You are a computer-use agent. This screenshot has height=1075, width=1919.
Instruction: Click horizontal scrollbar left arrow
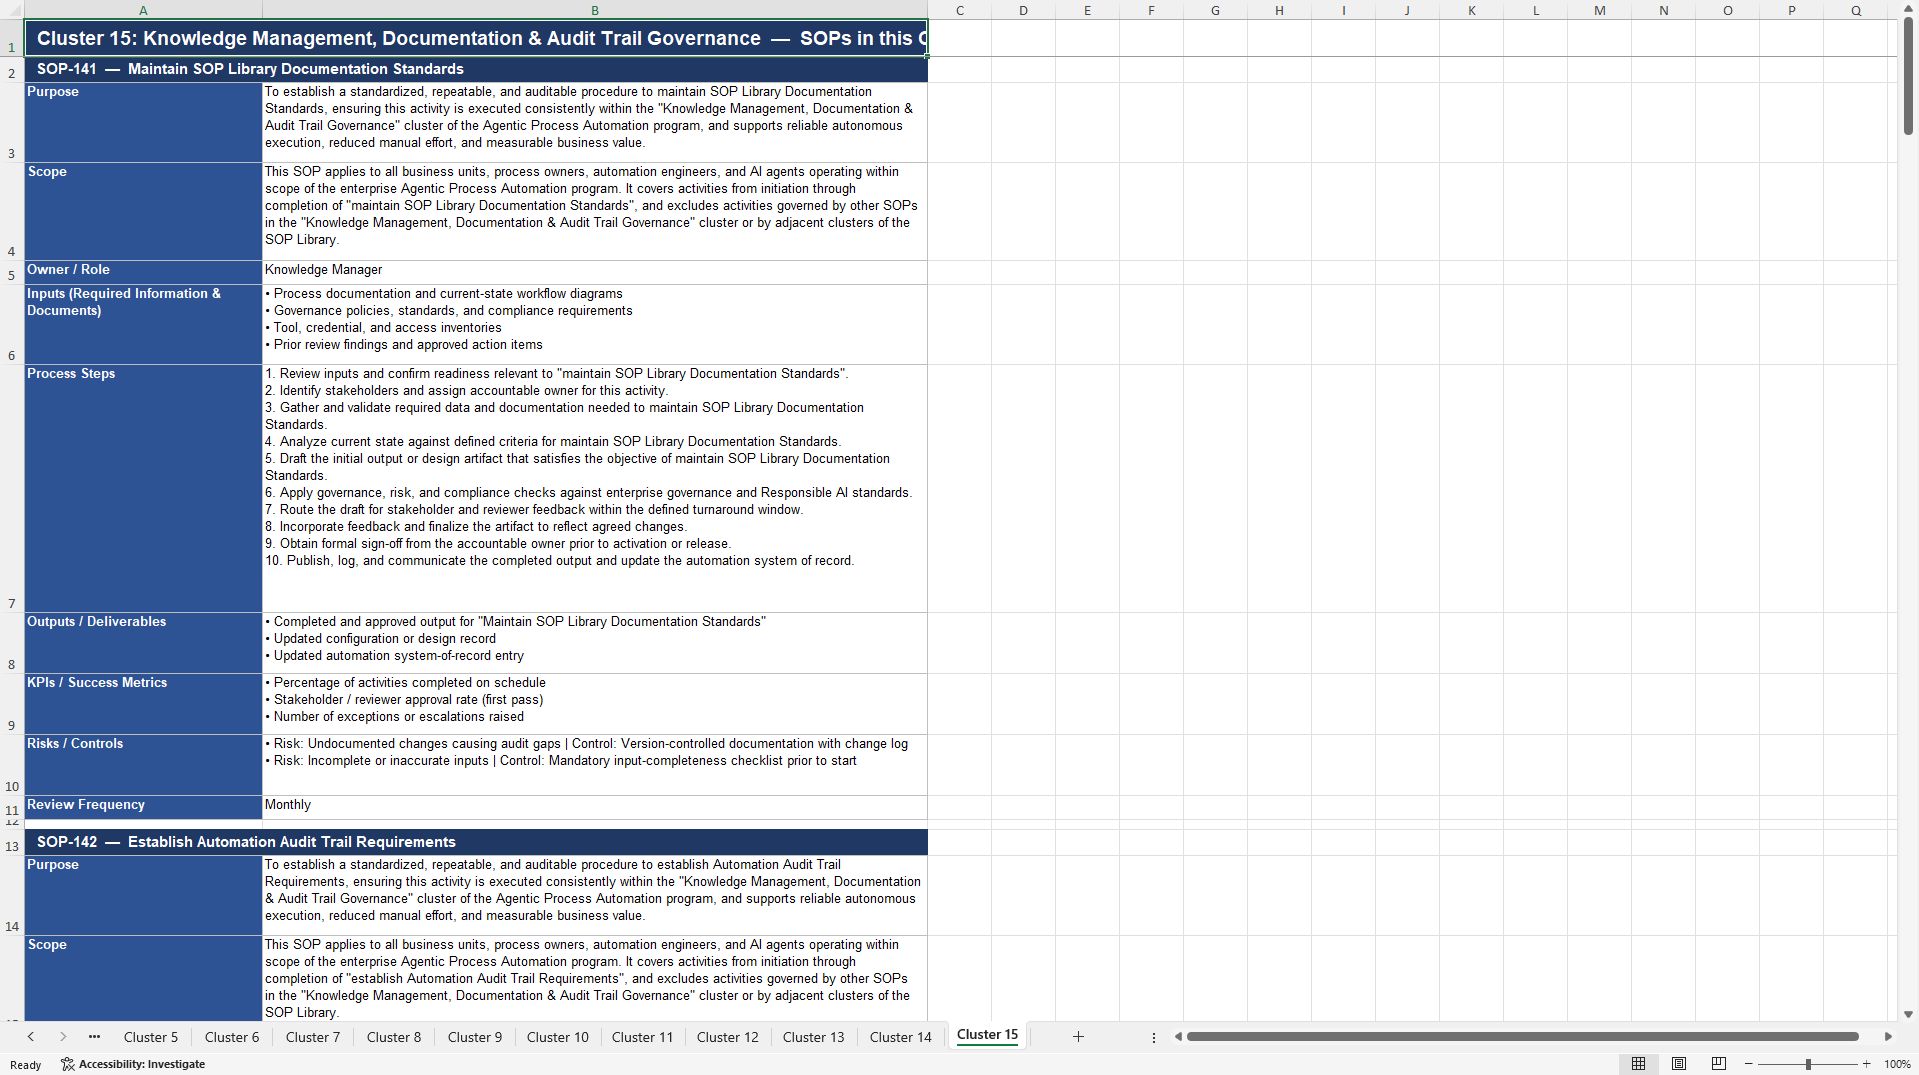(x=1178, y=1037)
